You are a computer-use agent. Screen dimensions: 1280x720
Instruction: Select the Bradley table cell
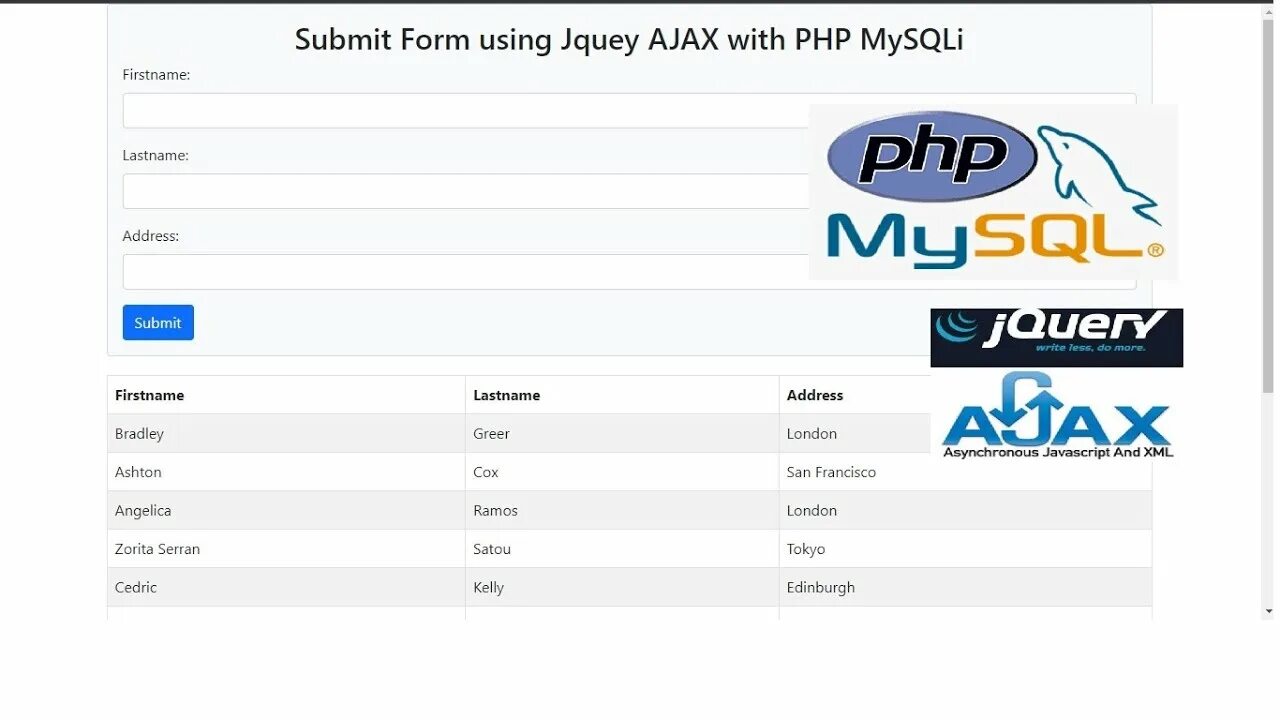click(x=286, y=434)
